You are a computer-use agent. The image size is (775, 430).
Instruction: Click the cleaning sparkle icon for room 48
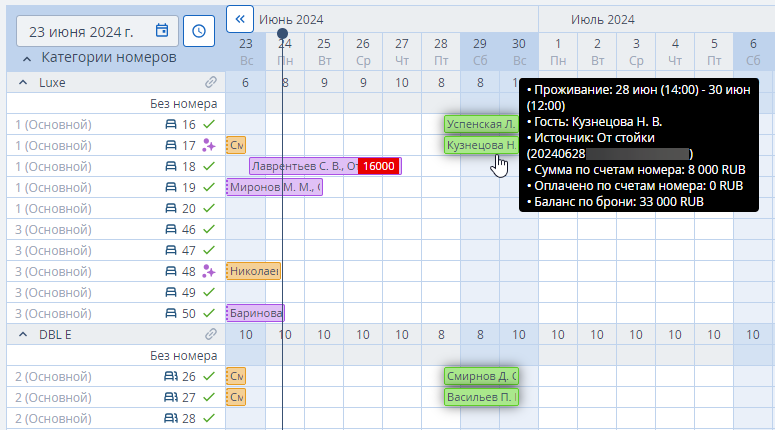(x=209, y=271)
